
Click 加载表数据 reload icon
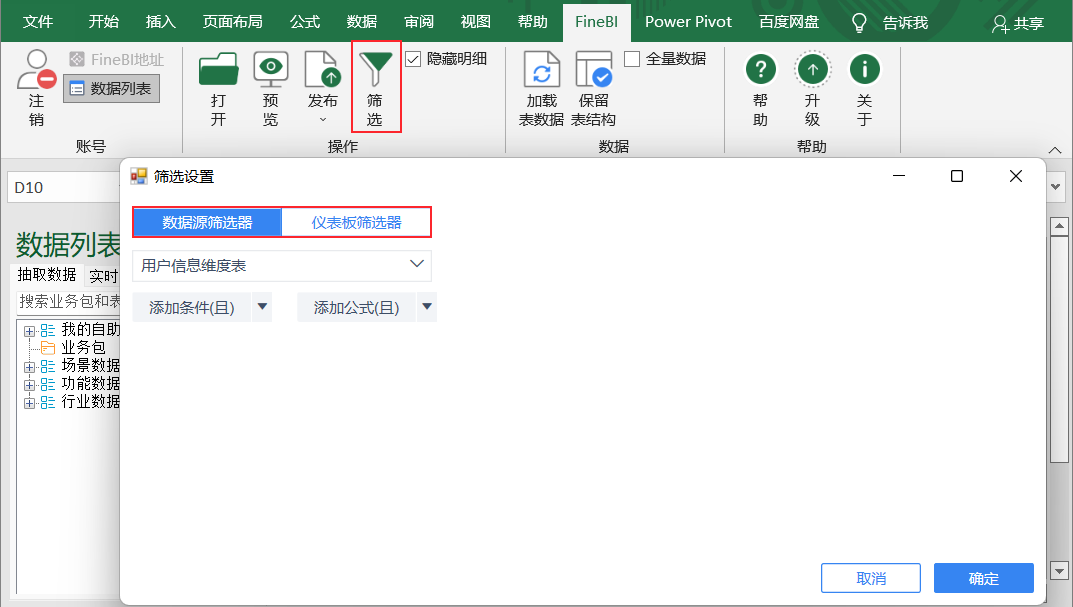click(541, 69)
